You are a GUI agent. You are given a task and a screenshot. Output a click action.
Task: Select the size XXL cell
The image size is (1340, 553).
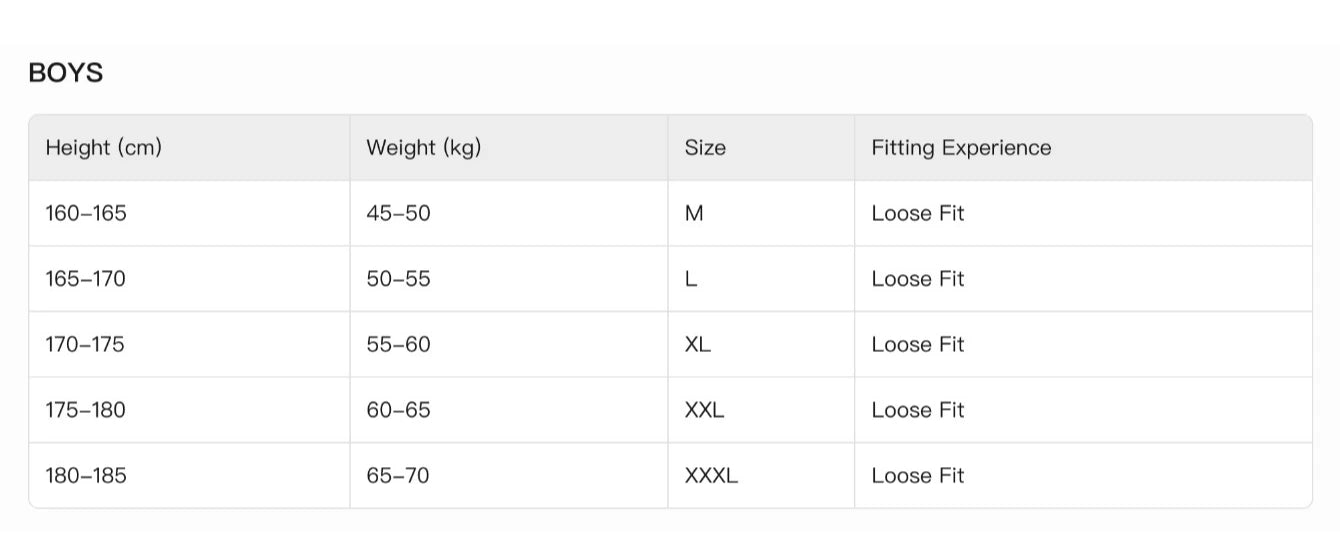(704, 410)
